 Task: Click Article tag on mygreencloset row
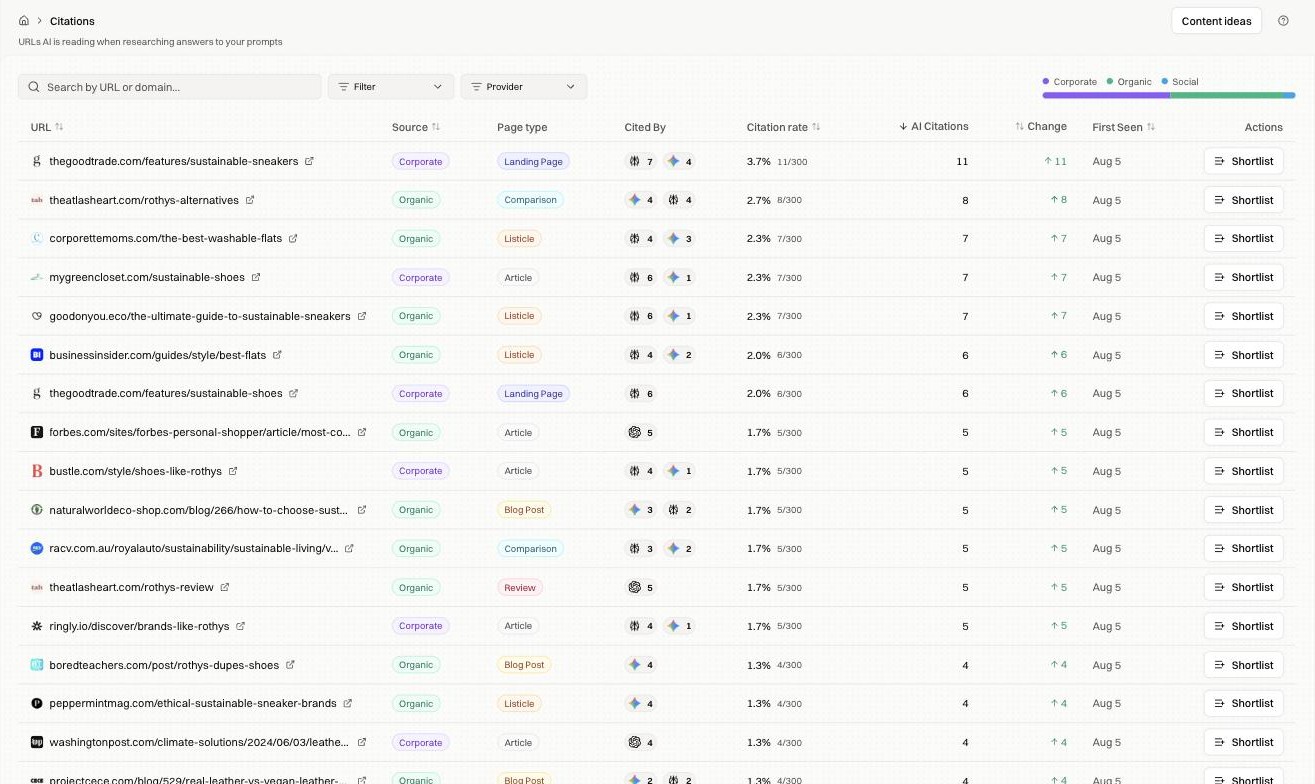pyautogui.click(x=518, y=277)
